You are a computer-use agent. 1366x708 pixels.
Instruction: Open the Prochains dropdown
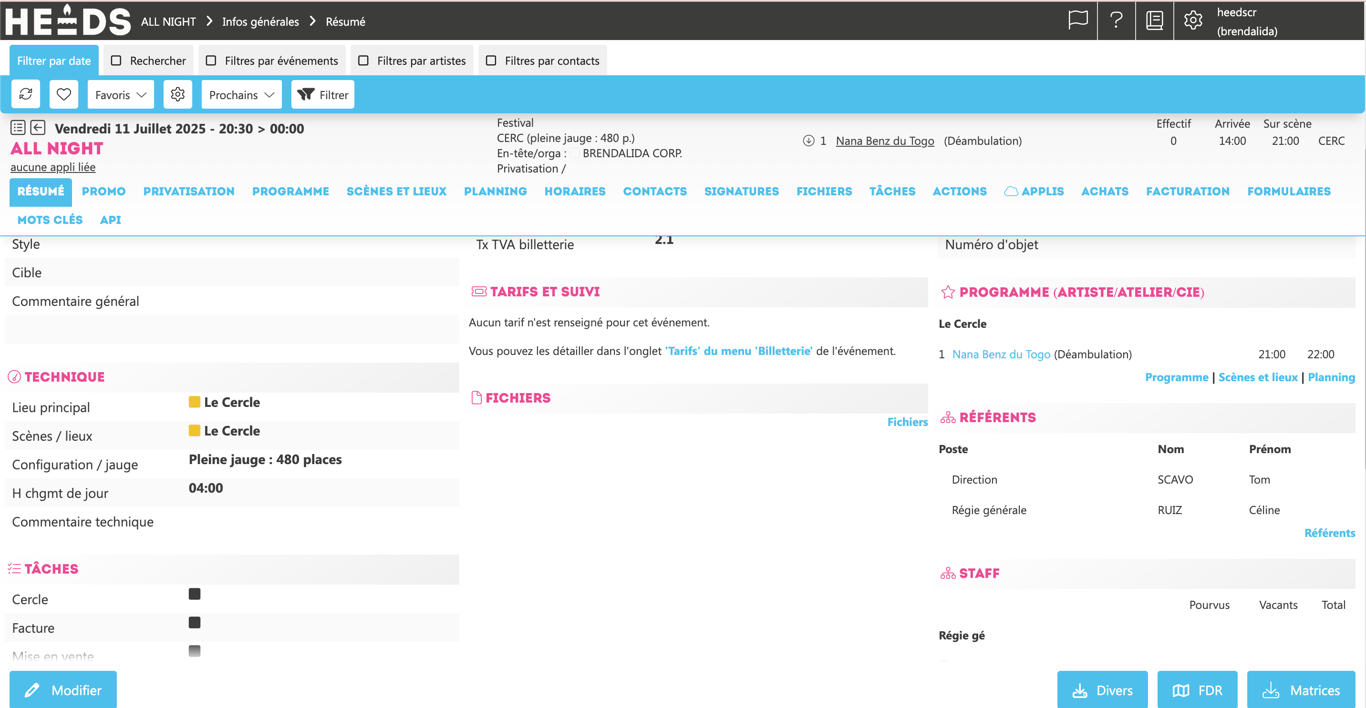[x=242, y=94]
